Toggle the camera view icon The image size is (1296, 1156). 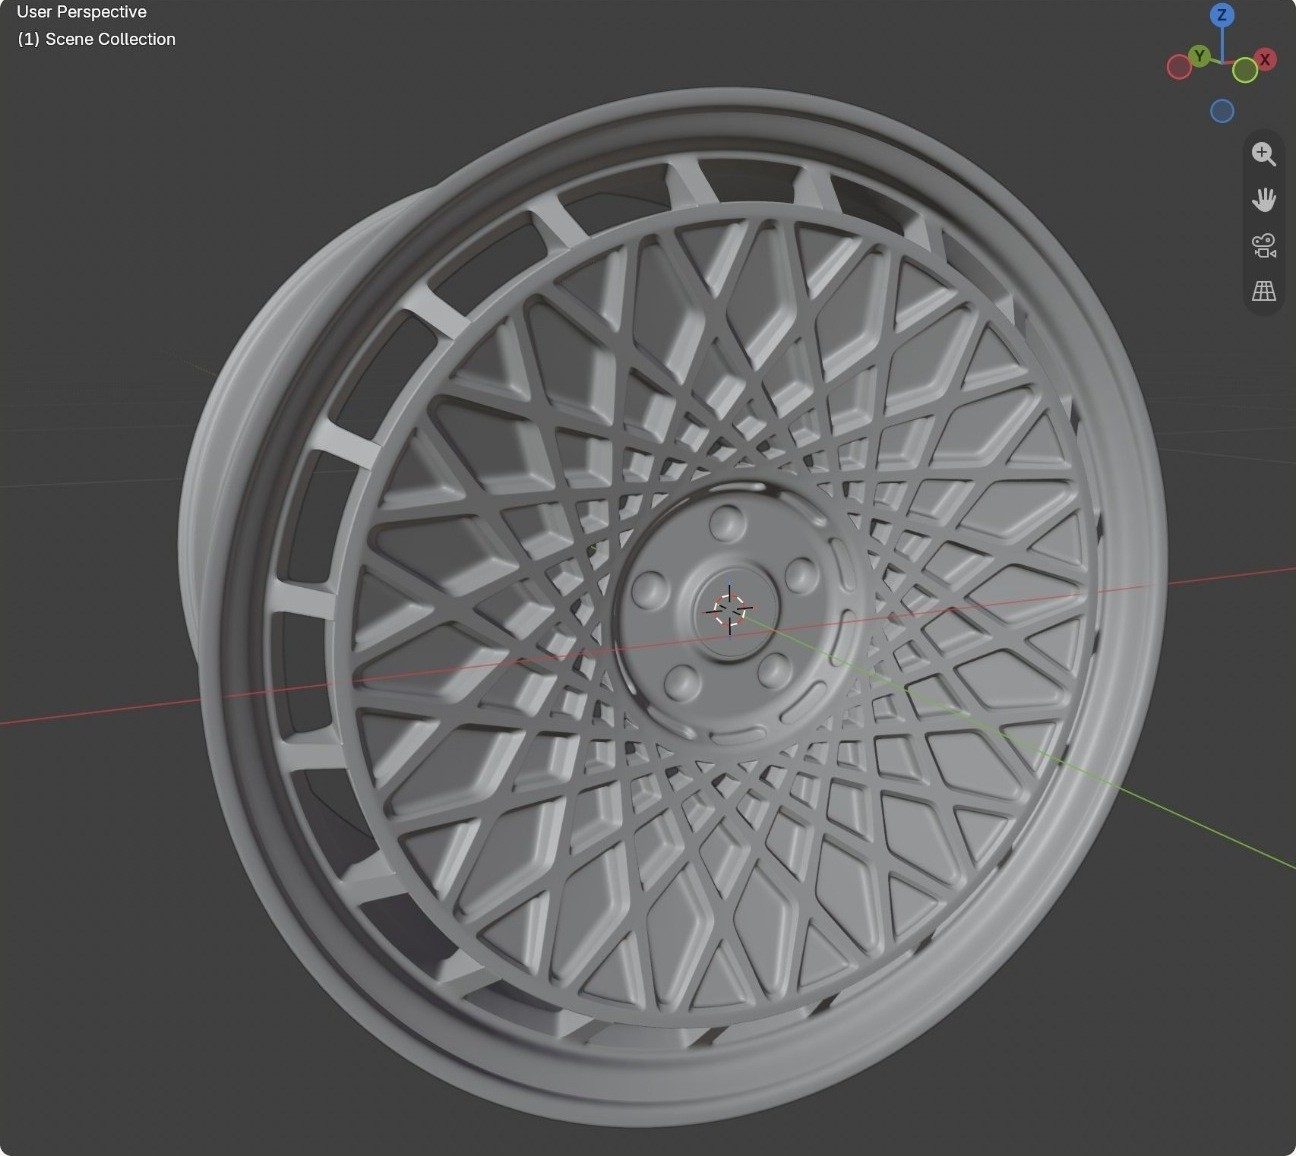pyautogui.click(x=1264, y=245)
